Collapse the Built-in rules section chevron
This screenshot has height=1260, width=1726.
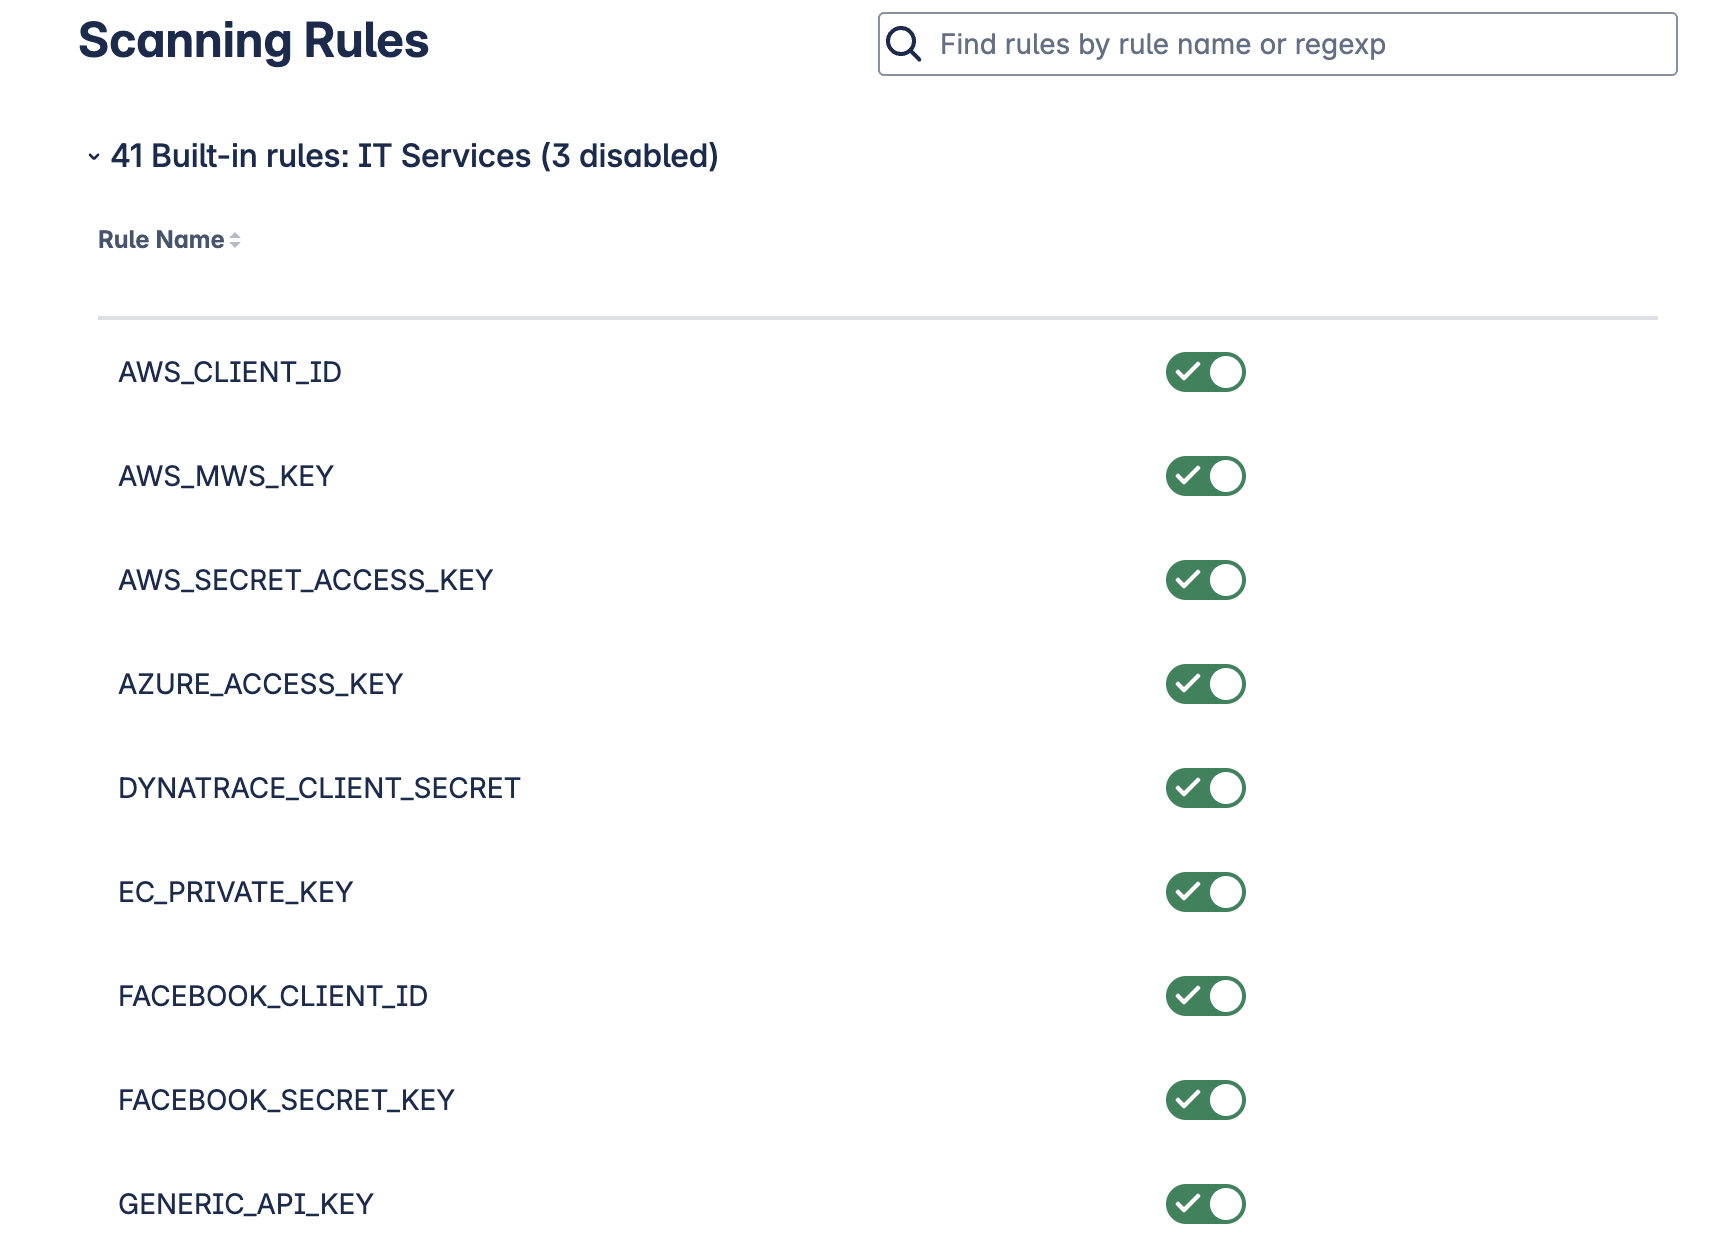pos(94,157)
